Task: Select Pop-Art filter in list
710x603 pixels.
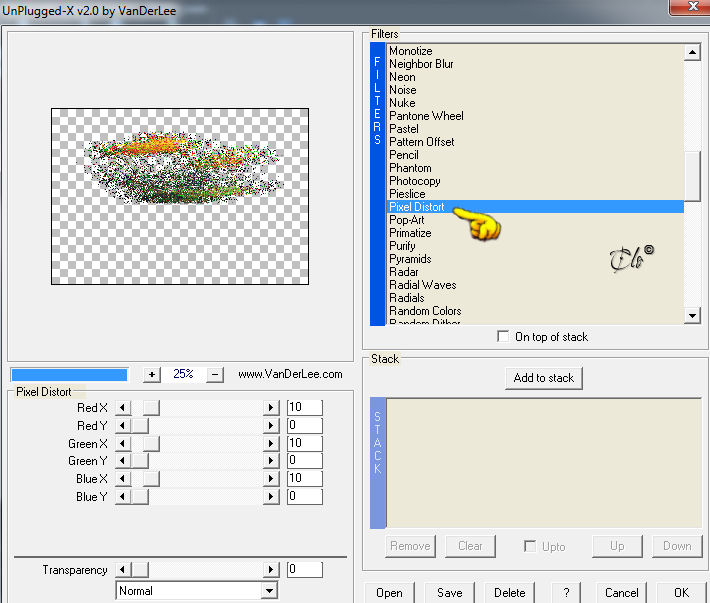Action: 407,220
